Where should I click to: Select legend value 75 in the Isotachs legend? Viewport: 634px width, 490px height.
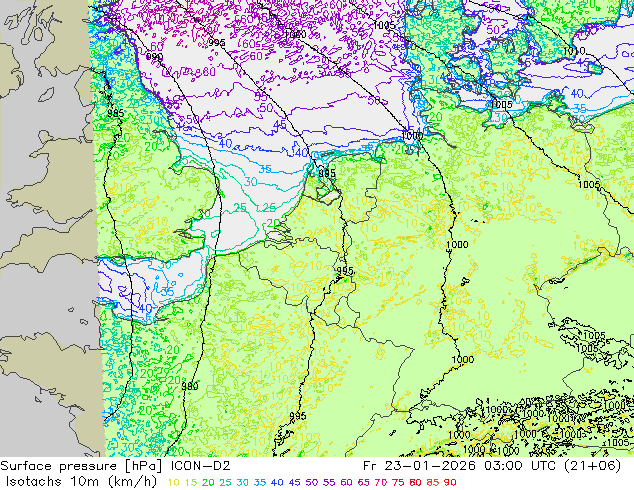[x=398, y=482]
